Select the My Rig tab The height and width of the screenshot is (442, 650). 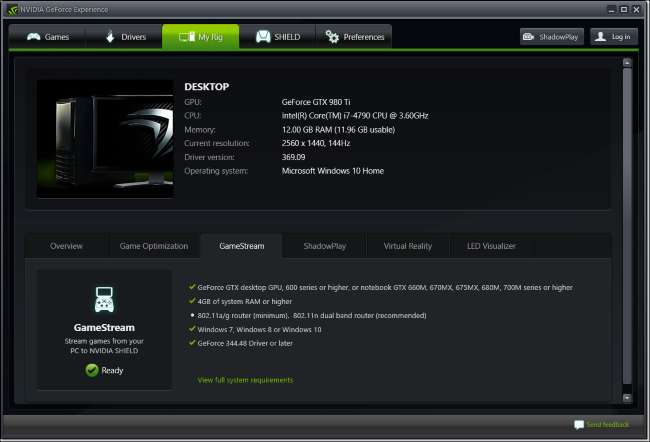[x=201, y=36]
